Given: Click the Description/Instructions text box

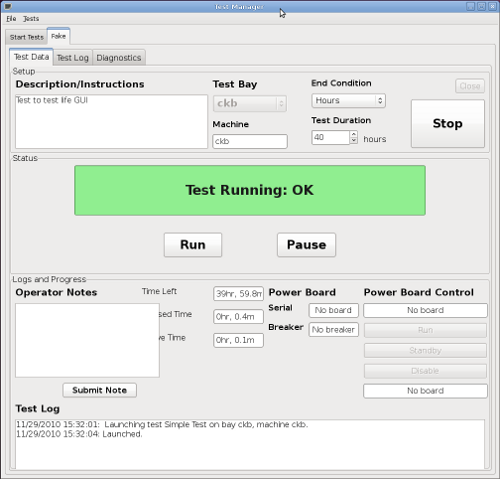Looking at the screenshot, I should (x=111, y=122).
